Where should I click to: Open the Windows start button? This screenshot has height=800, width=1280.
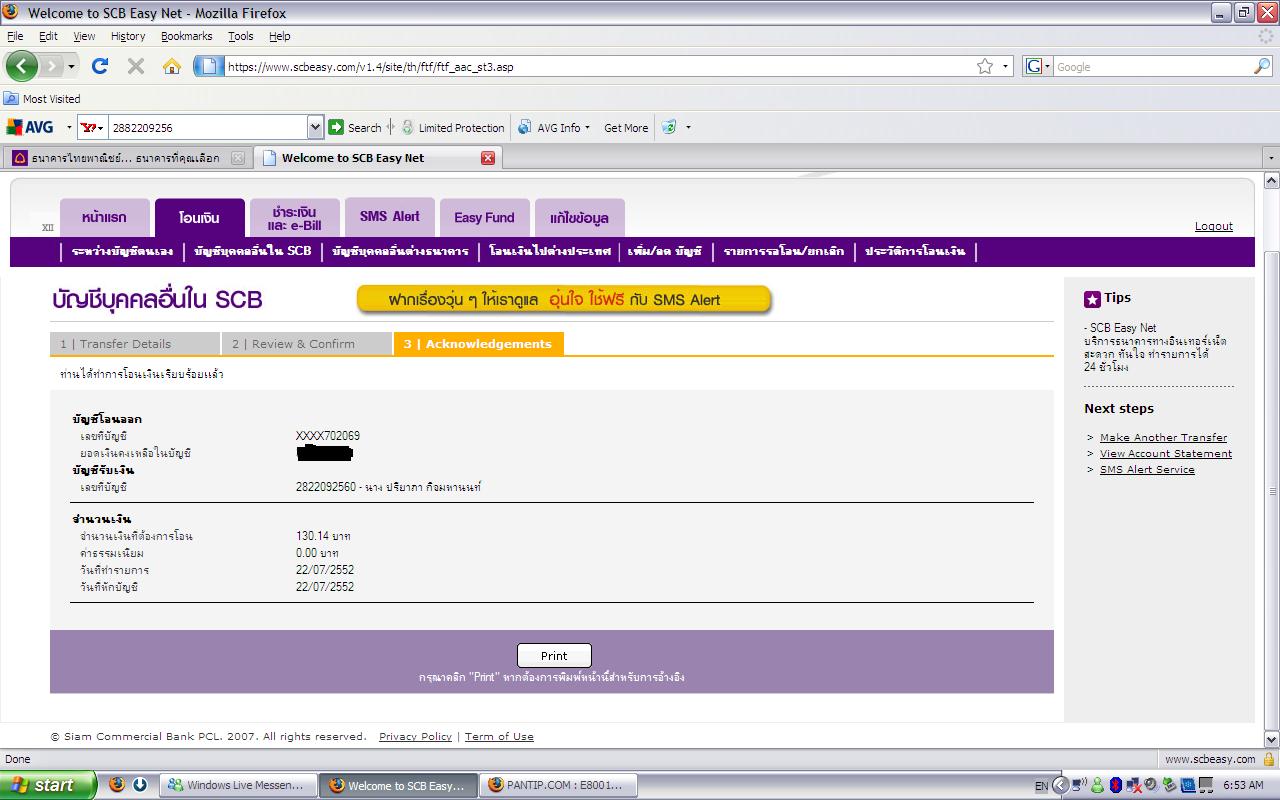click(x=48, y=785)
